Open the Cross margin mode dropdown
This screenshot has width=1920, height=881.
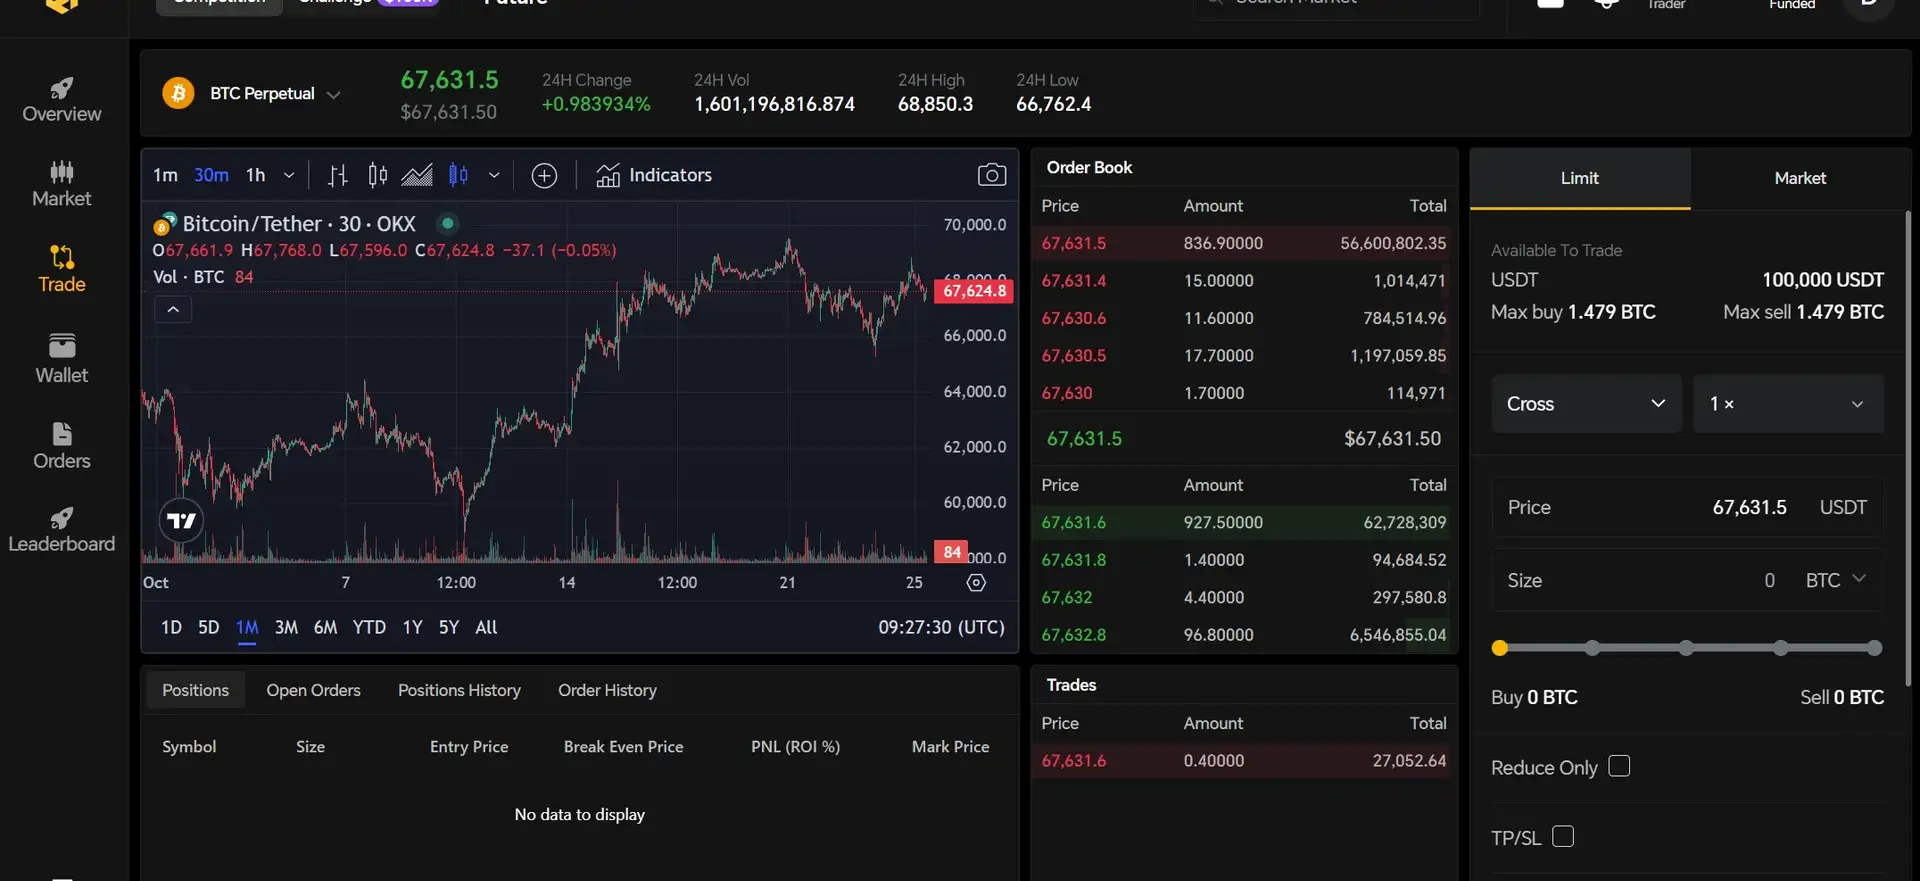pyautogui.click(x=1585, y=404)
